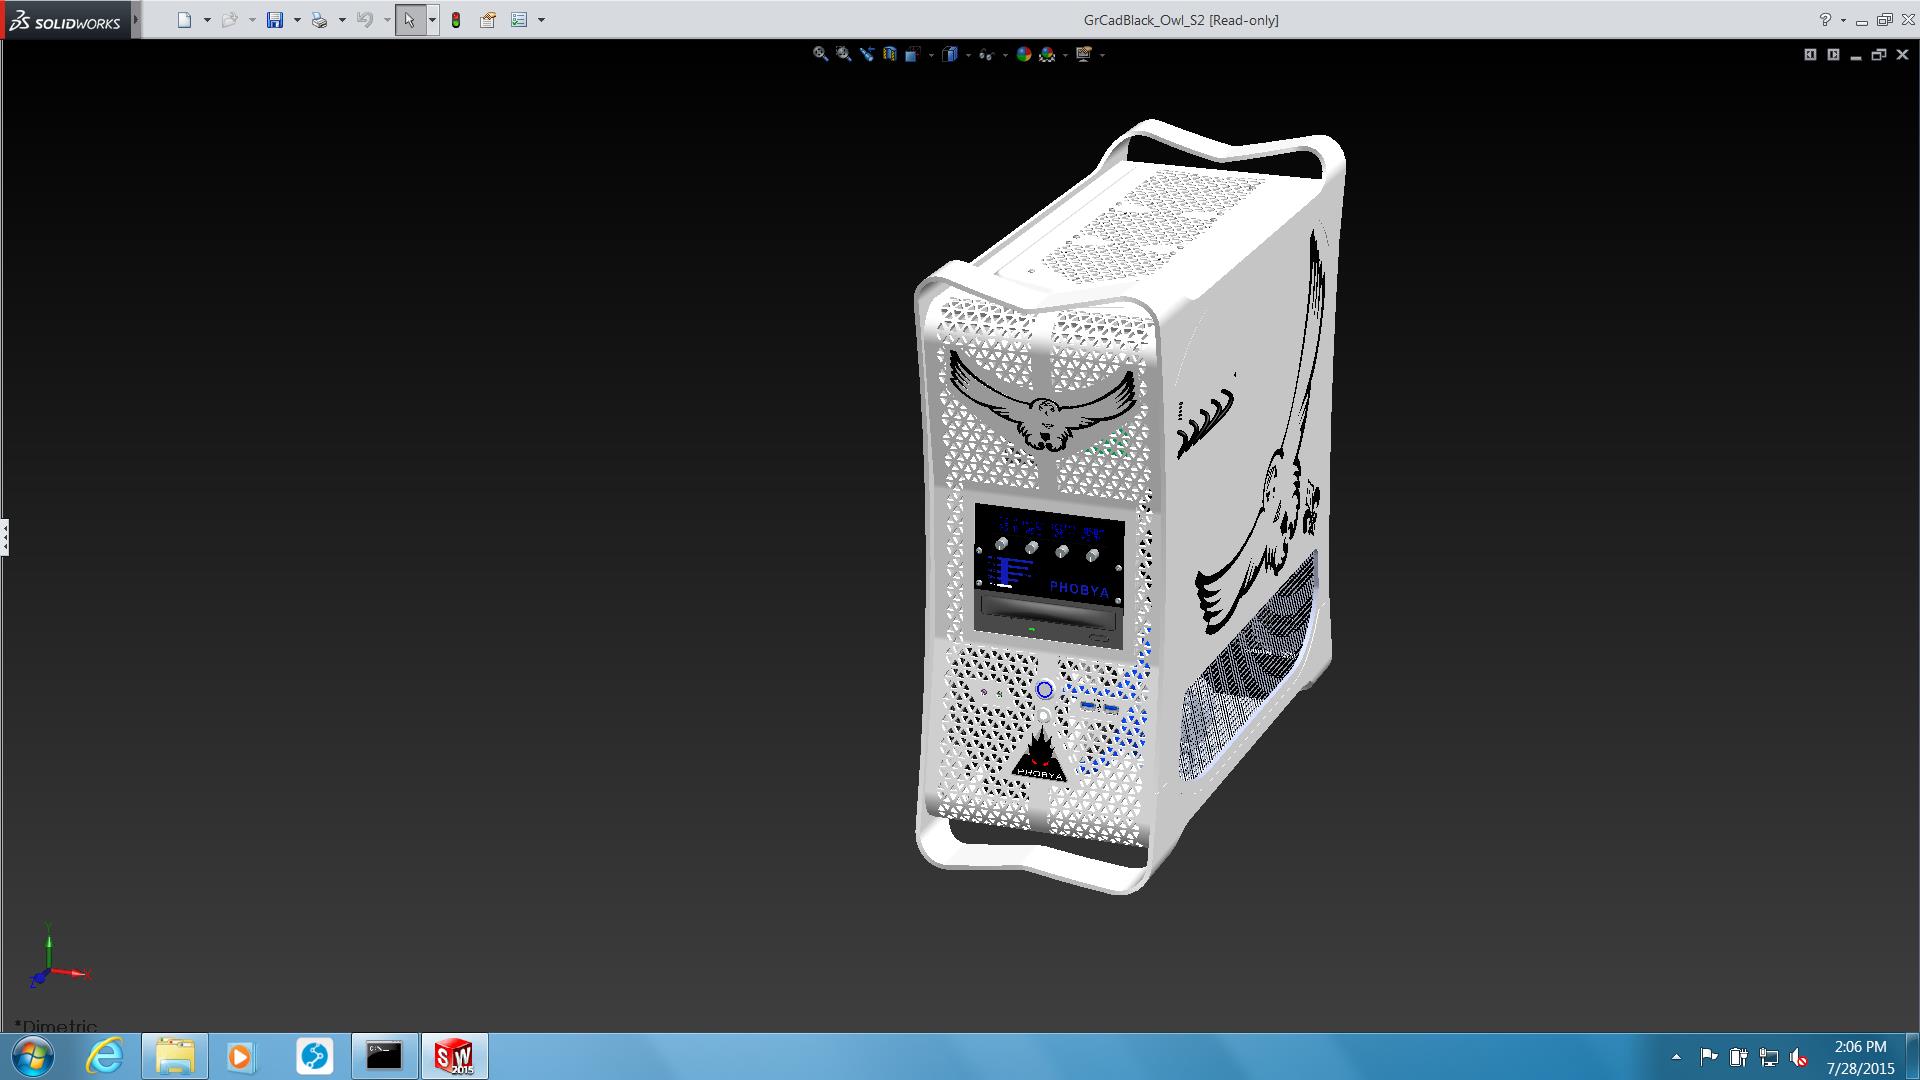Create a New document
Screen dimensions: 1920x1080
click(x=184, y=20)
